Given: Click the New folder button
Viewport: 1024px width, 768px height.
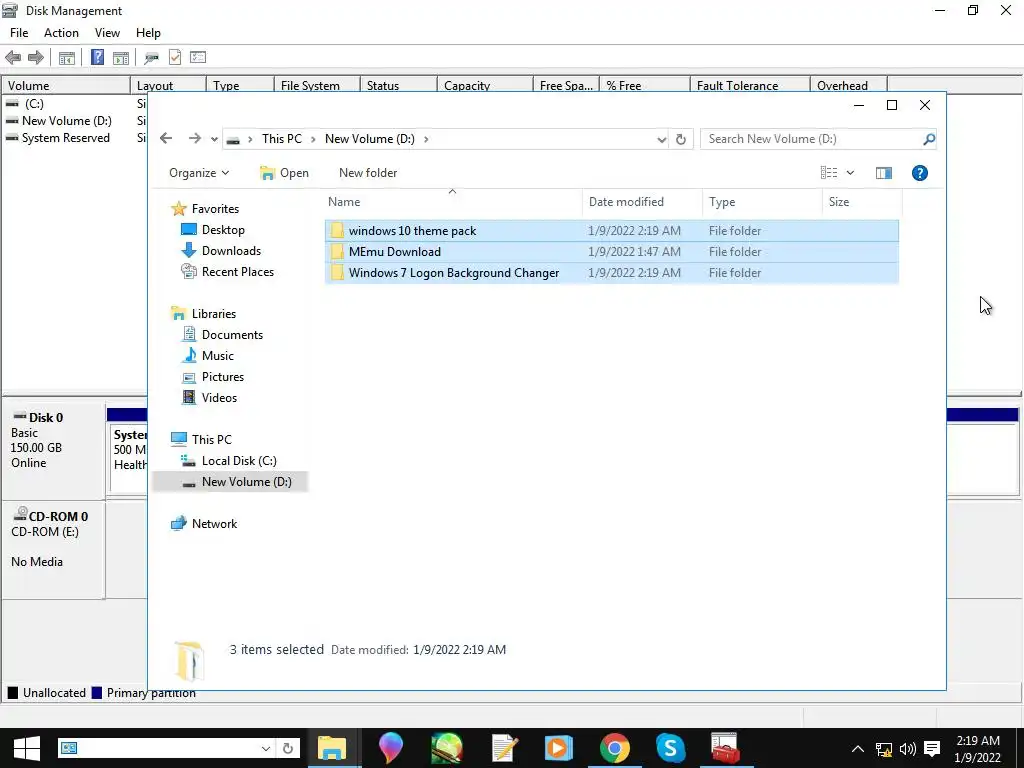Looking at the screenshot, I should (368, 173).
